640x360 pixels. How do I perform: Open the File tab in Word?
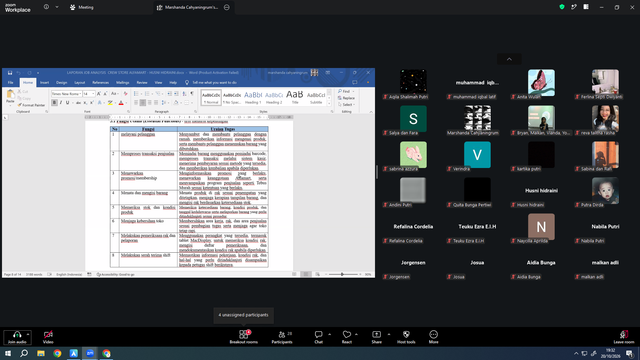(11, 82)
